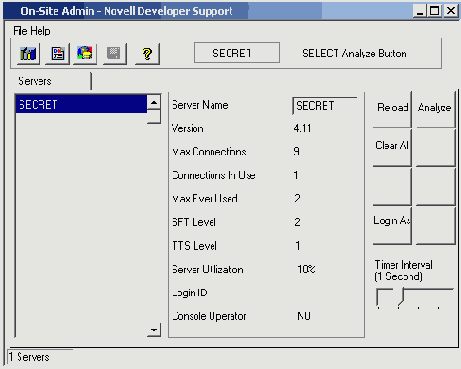
Task: Click the bar chart toolbar icon
Action: pyautogui.click(x=28, y=53)
